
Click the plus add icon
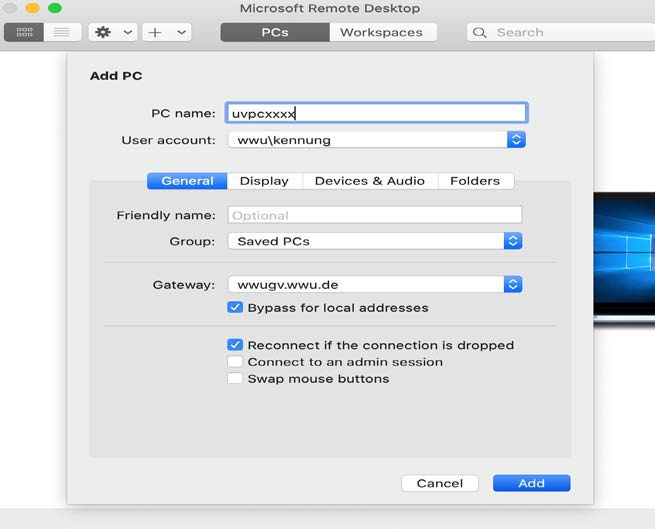pos(155,32)
